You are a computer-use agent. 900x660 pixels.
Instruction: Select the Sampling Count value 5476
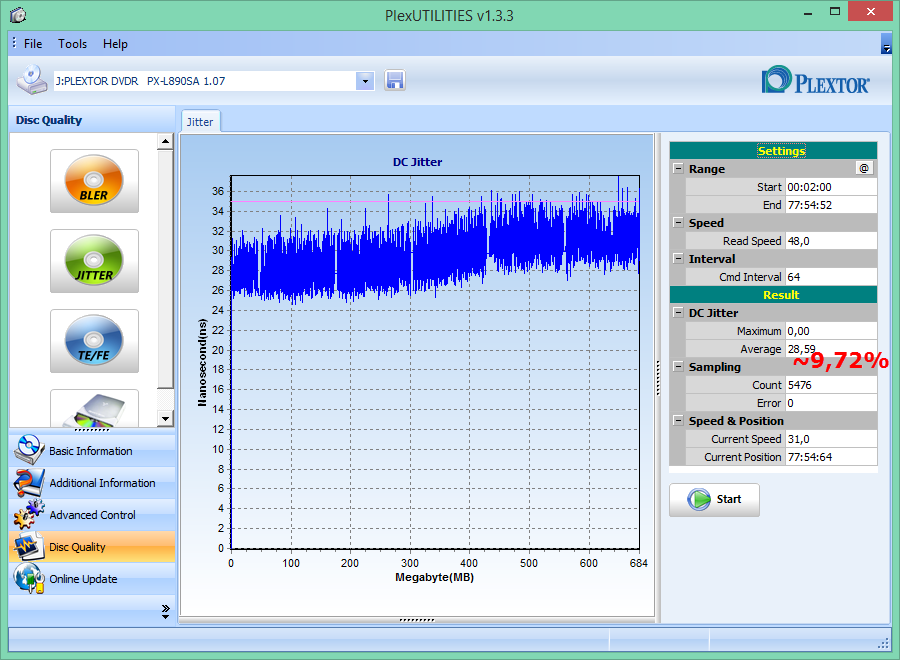coord(831,385)
